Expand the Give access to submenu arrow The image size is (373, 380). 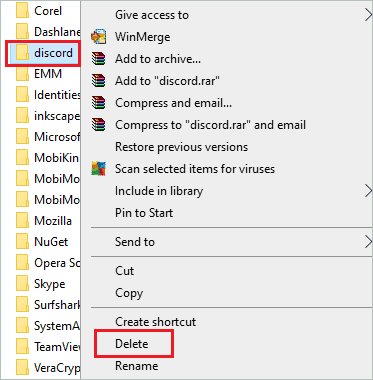[368, 15]
